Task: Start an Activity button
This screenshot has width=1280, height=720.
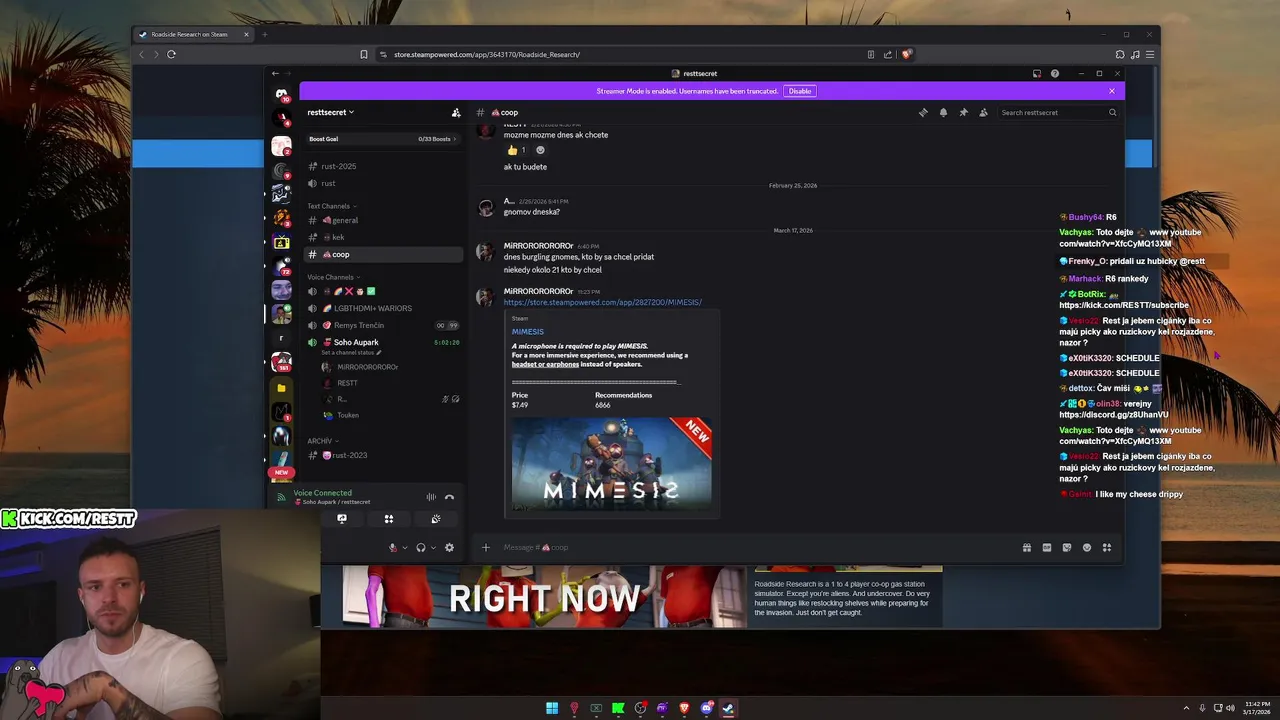Action: pos(389,519)
